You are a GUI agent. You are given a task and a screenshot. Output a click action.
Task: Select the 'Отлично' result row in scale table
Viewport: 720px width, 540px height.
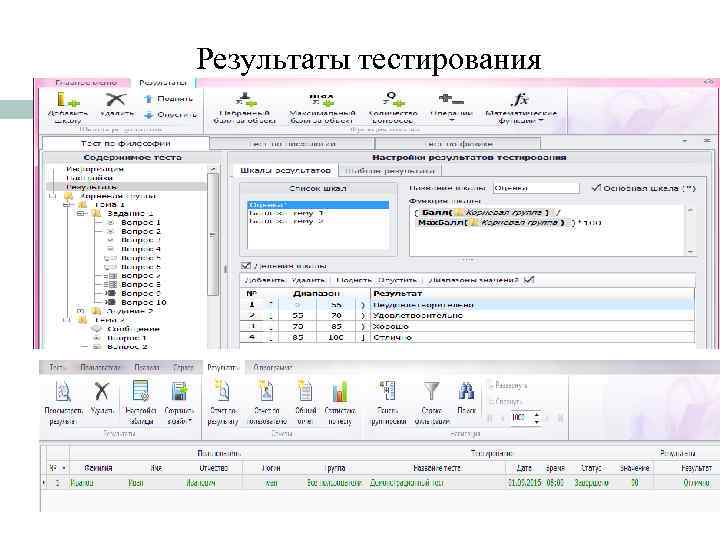pos(467,338)
